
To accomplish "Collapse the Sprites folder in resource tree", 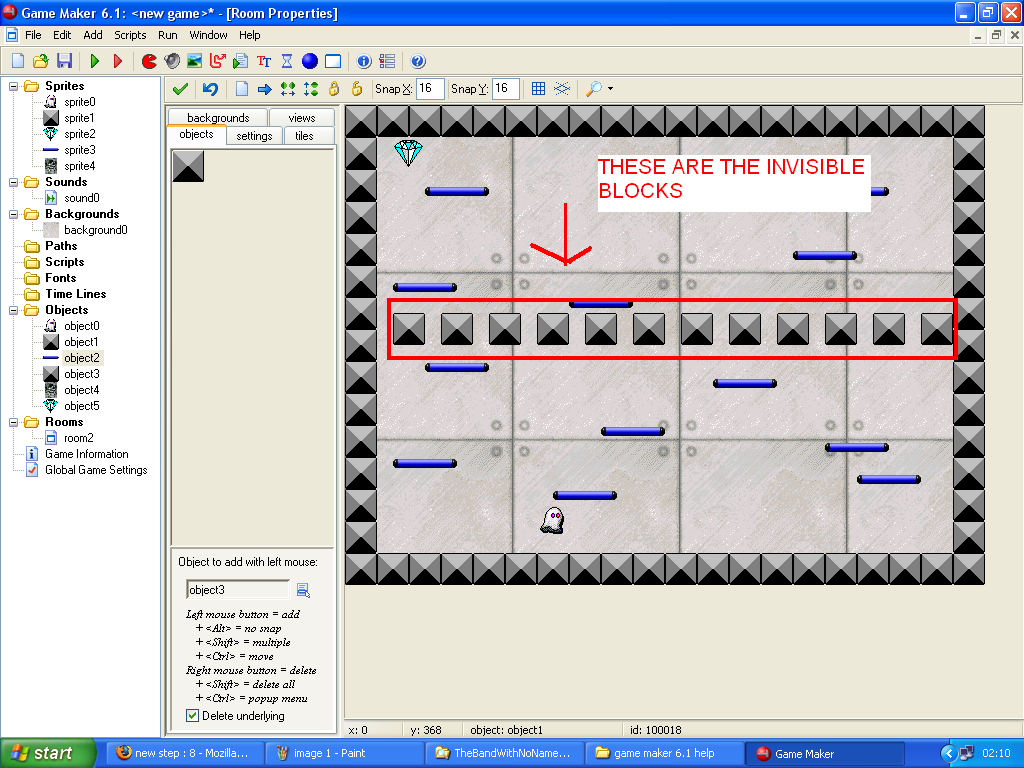I will click(14, 86).
